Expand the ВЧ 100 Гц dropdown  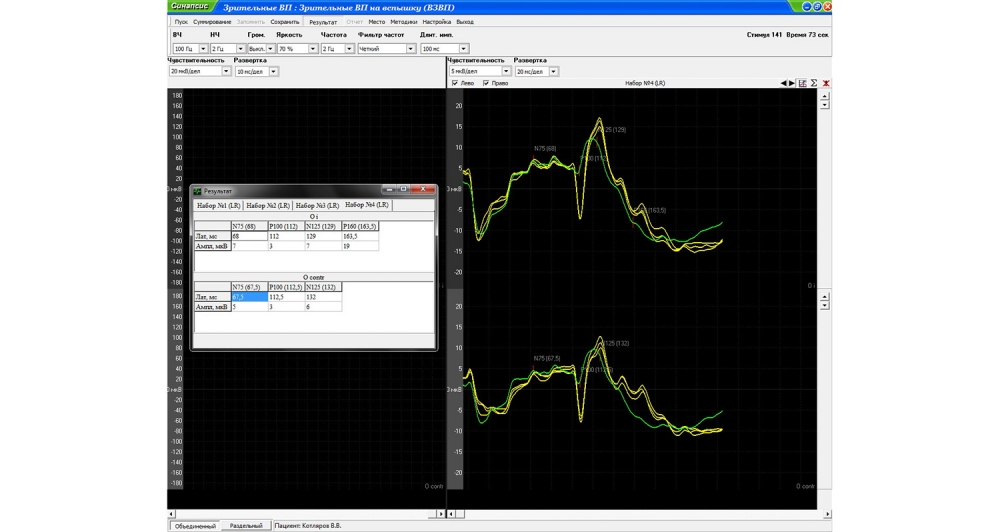coord(203,48)
